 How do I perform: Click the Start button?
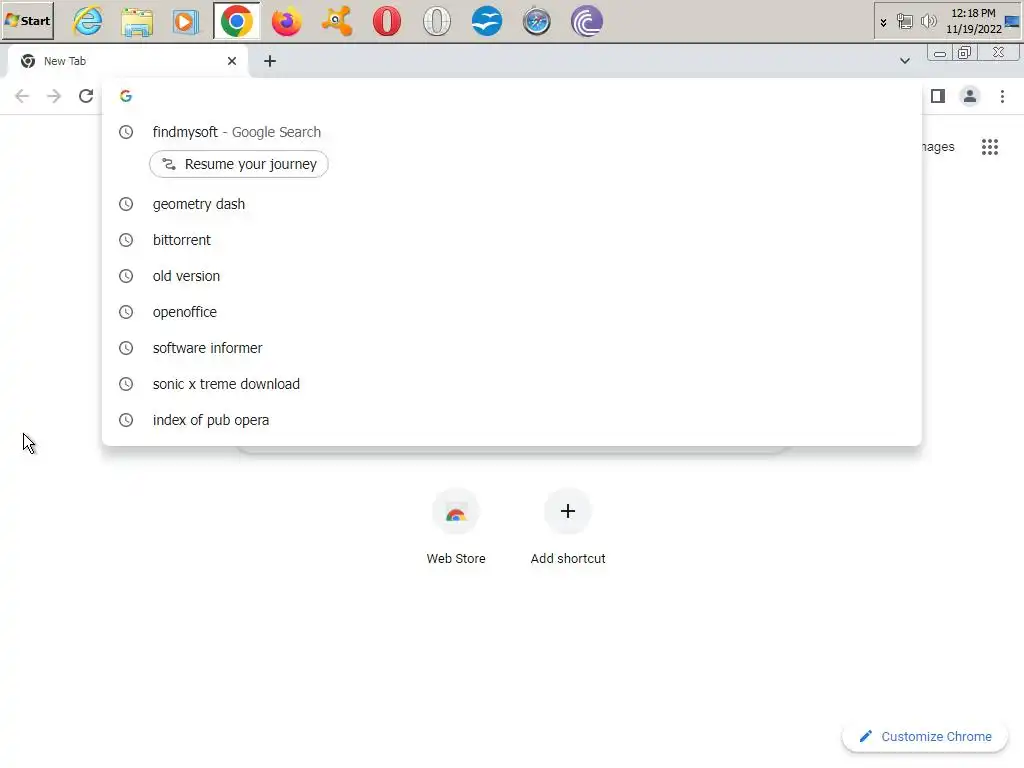[x=27, y=21]
